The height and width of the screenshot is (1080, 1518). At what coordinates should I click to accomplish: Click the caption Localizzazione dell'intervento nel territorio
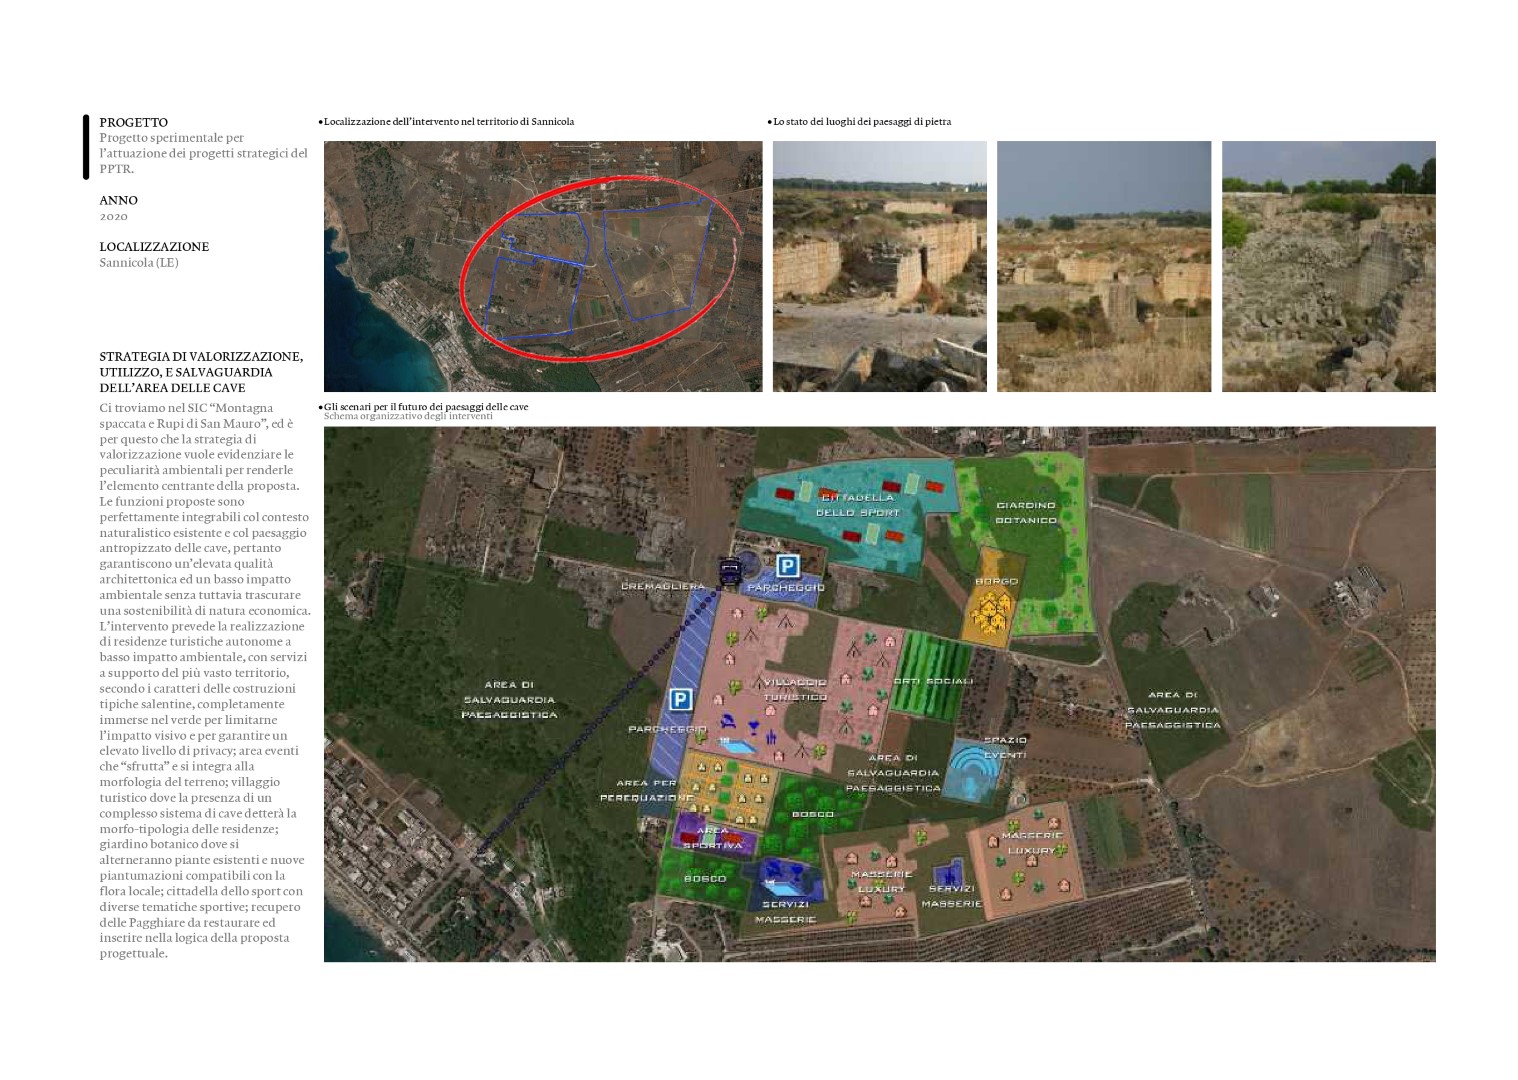tap(447, 122)
